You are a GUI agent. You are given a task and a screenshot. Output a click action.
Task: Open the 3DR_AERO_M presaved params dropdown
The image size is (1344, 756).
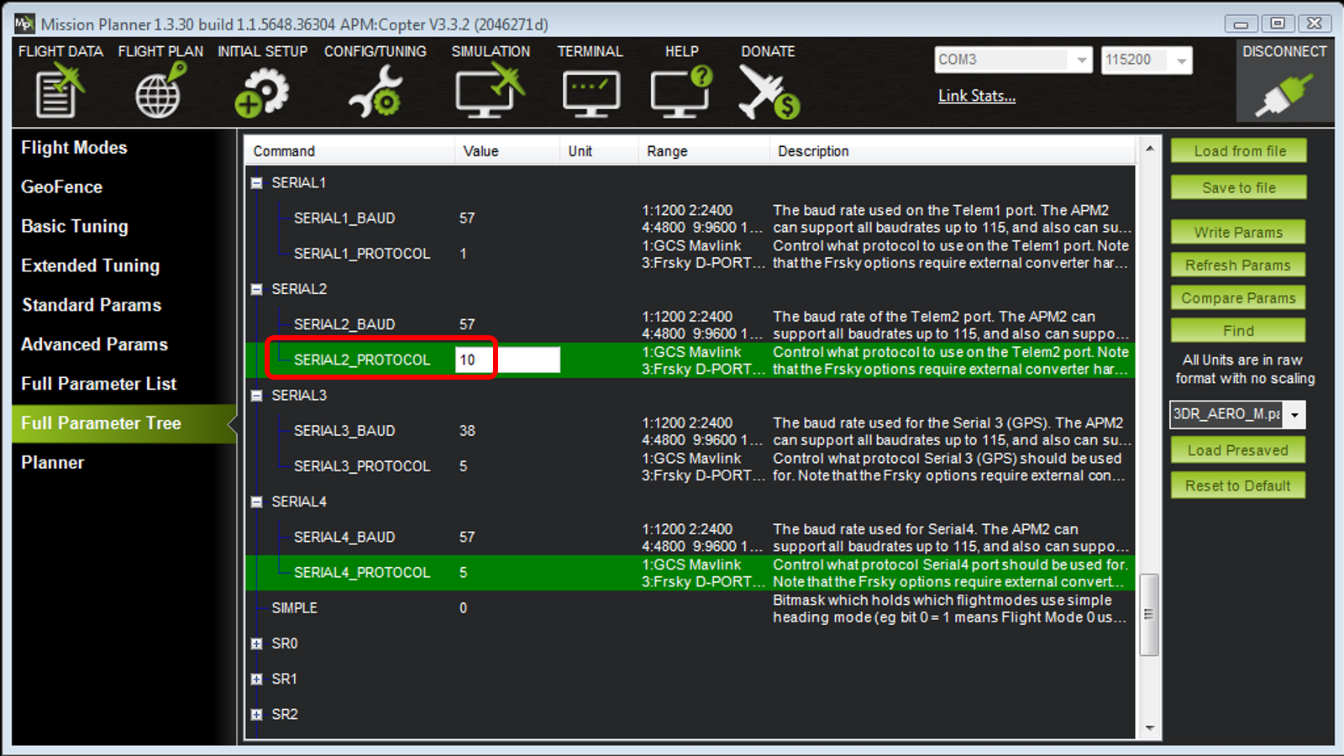(x=1294, y=415)
